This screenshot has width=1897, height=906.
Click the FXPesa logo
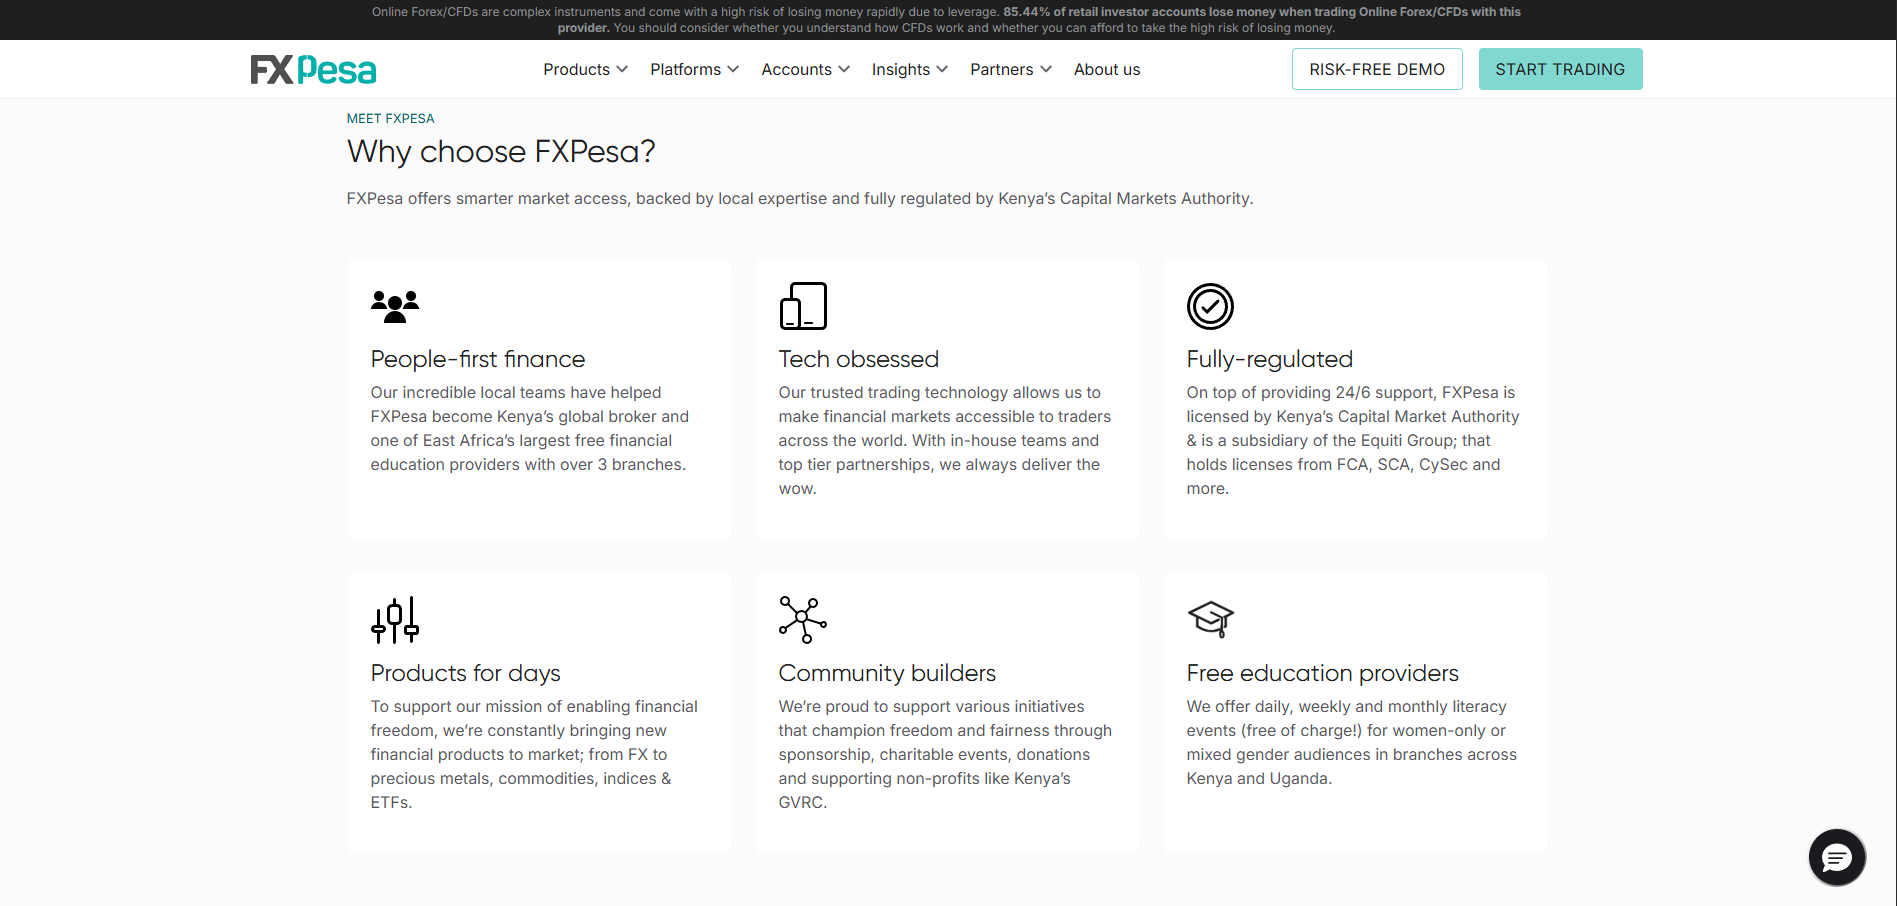313,70
